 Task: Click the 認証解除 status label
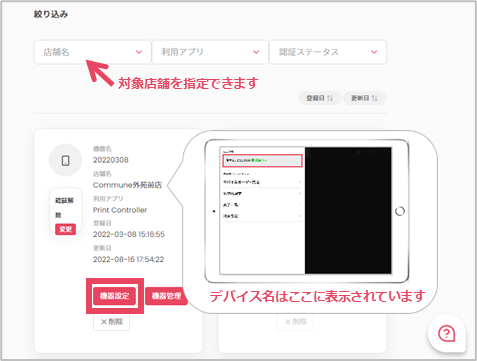click(64, 207)
